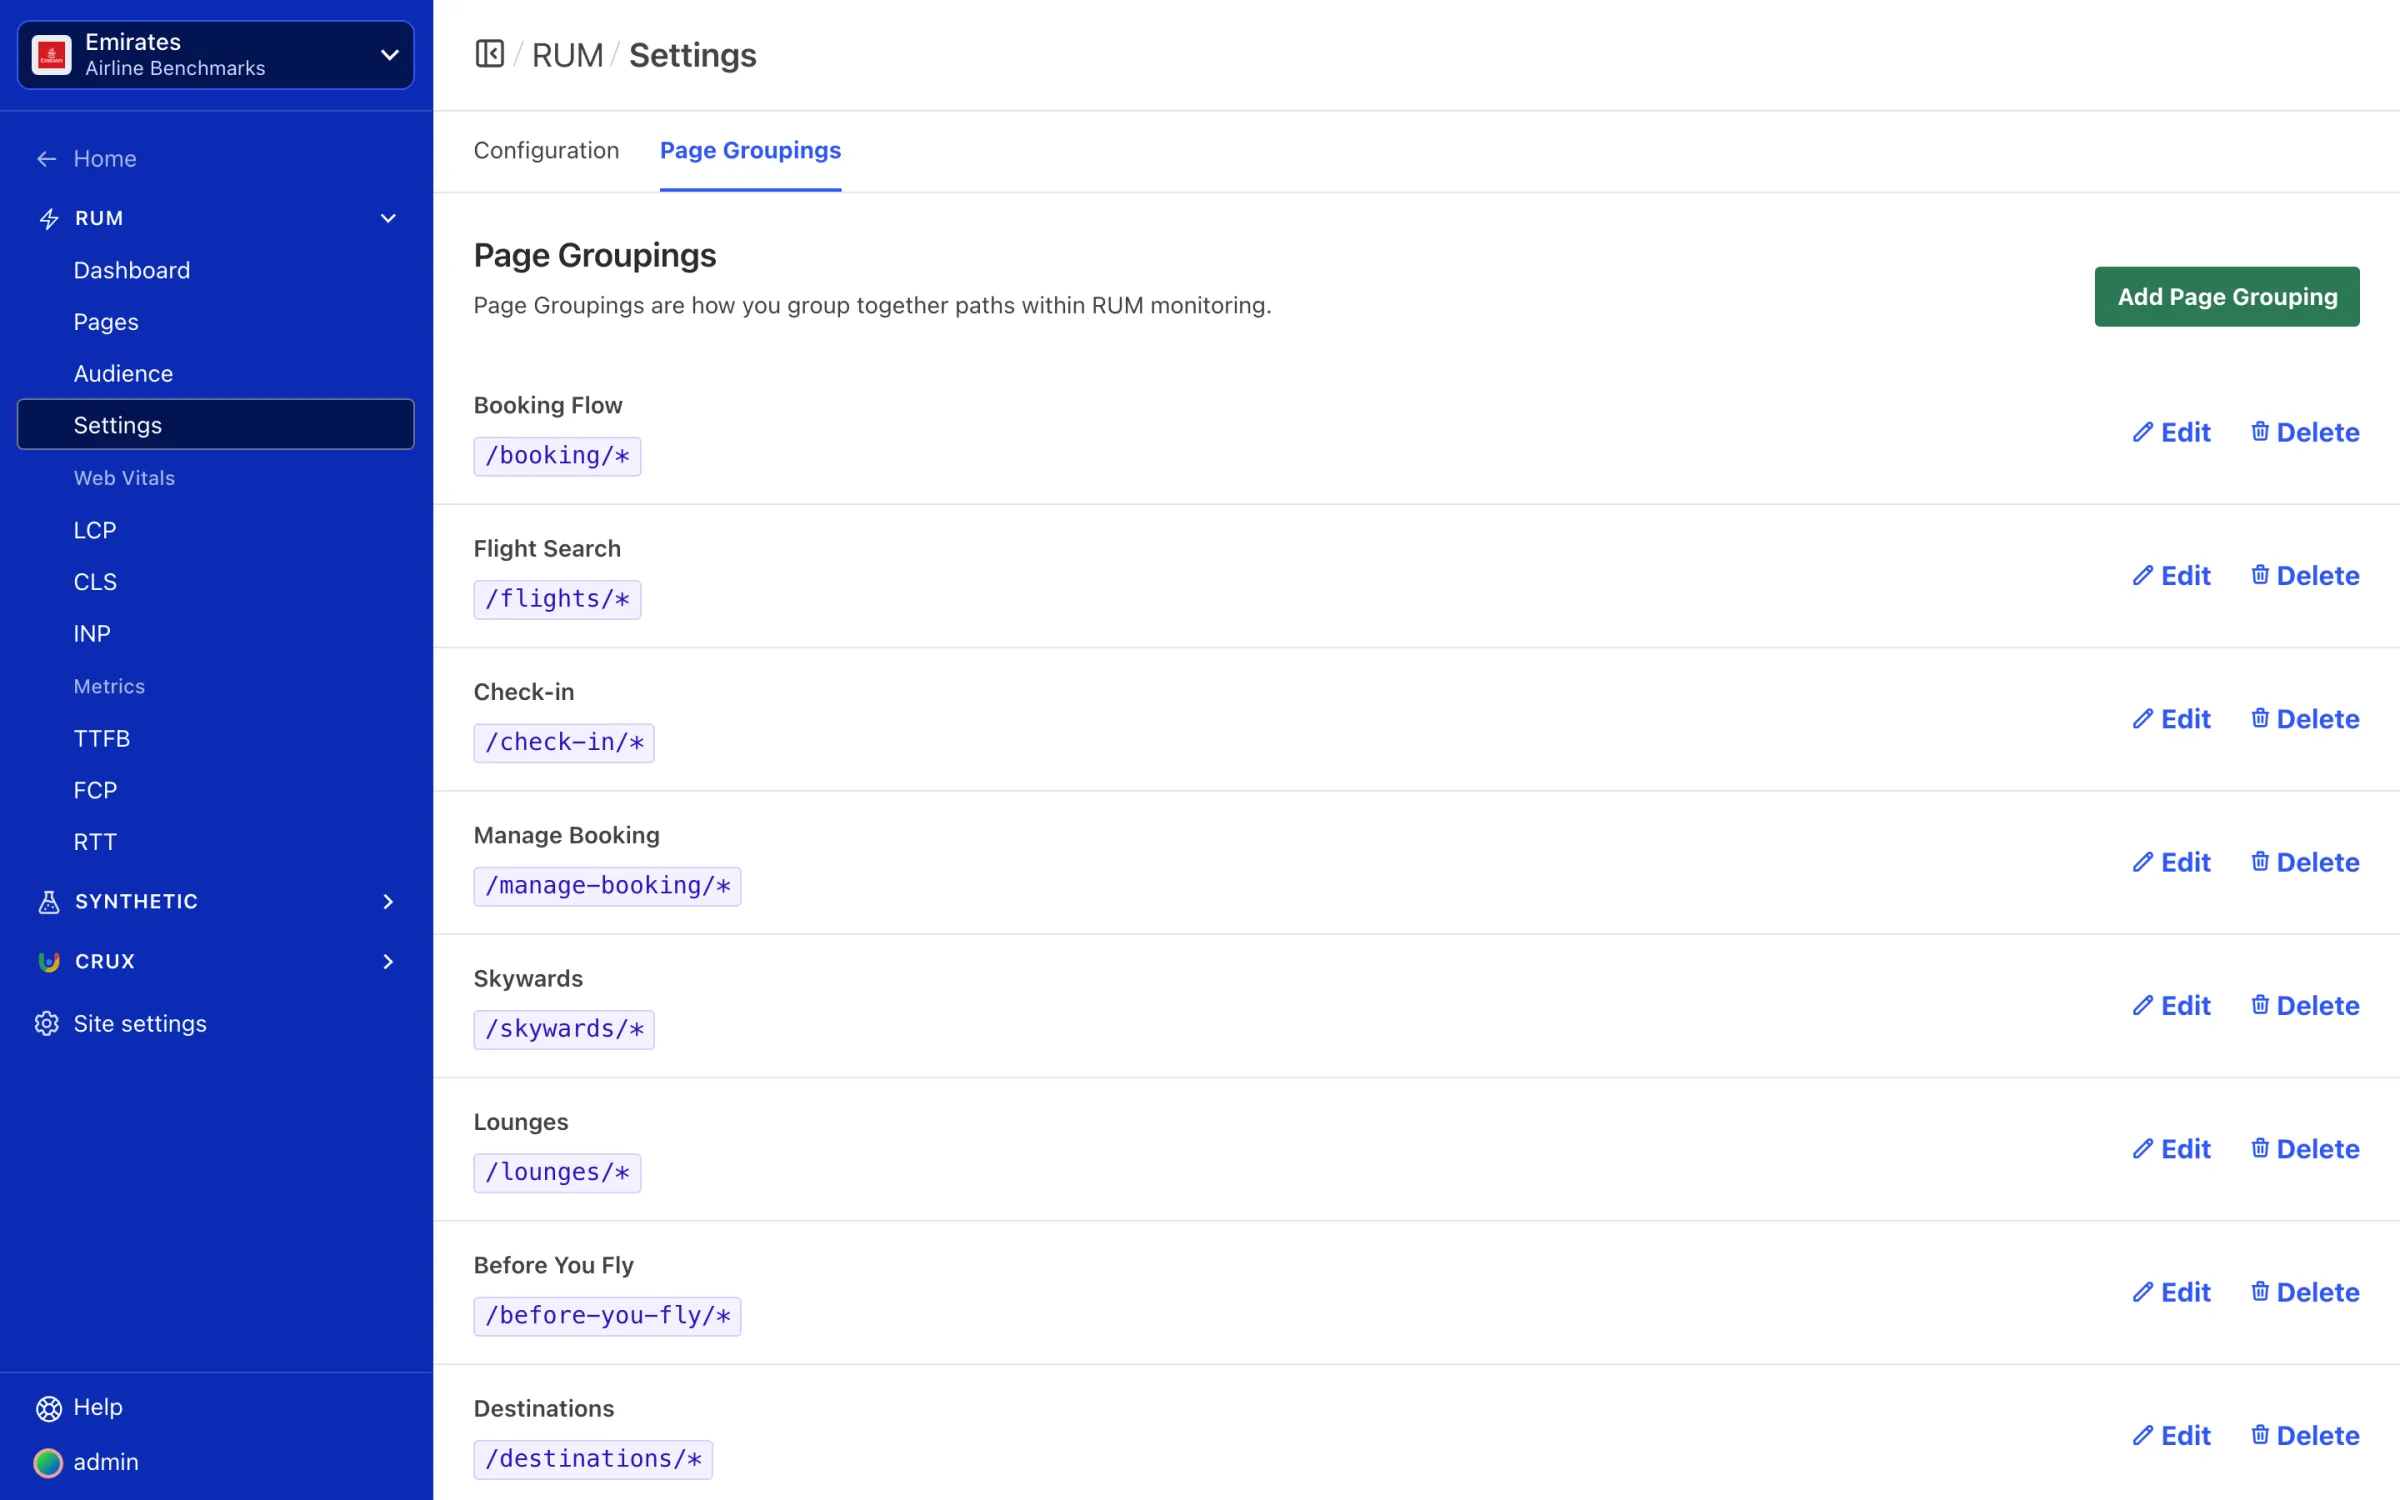This screenshot has width=2400, height=1500.
Task: Expand the SYNTHETIC section chevron
Action: click(388, 902)
